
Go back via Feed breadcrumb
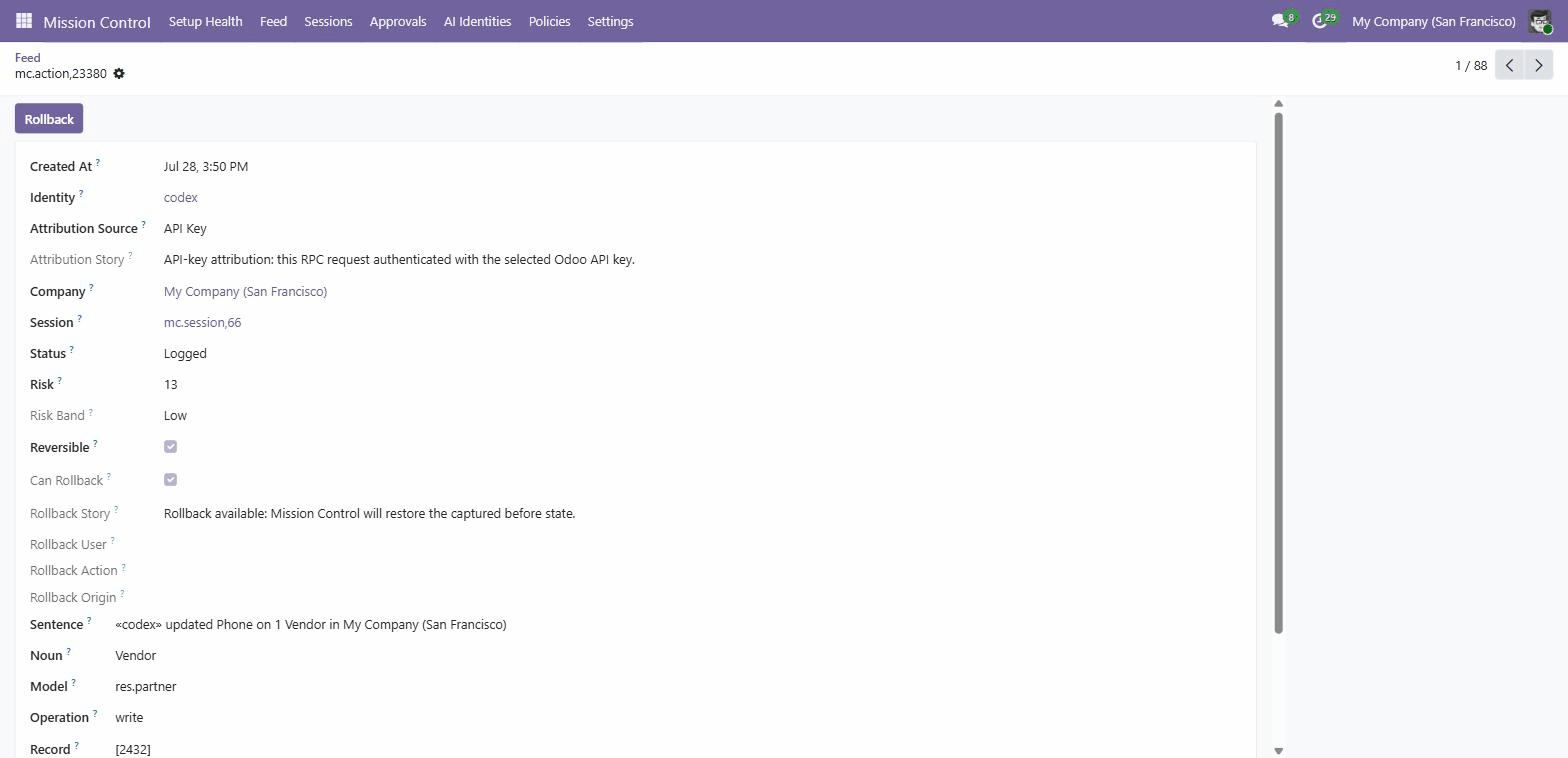(x=27, y=57)
